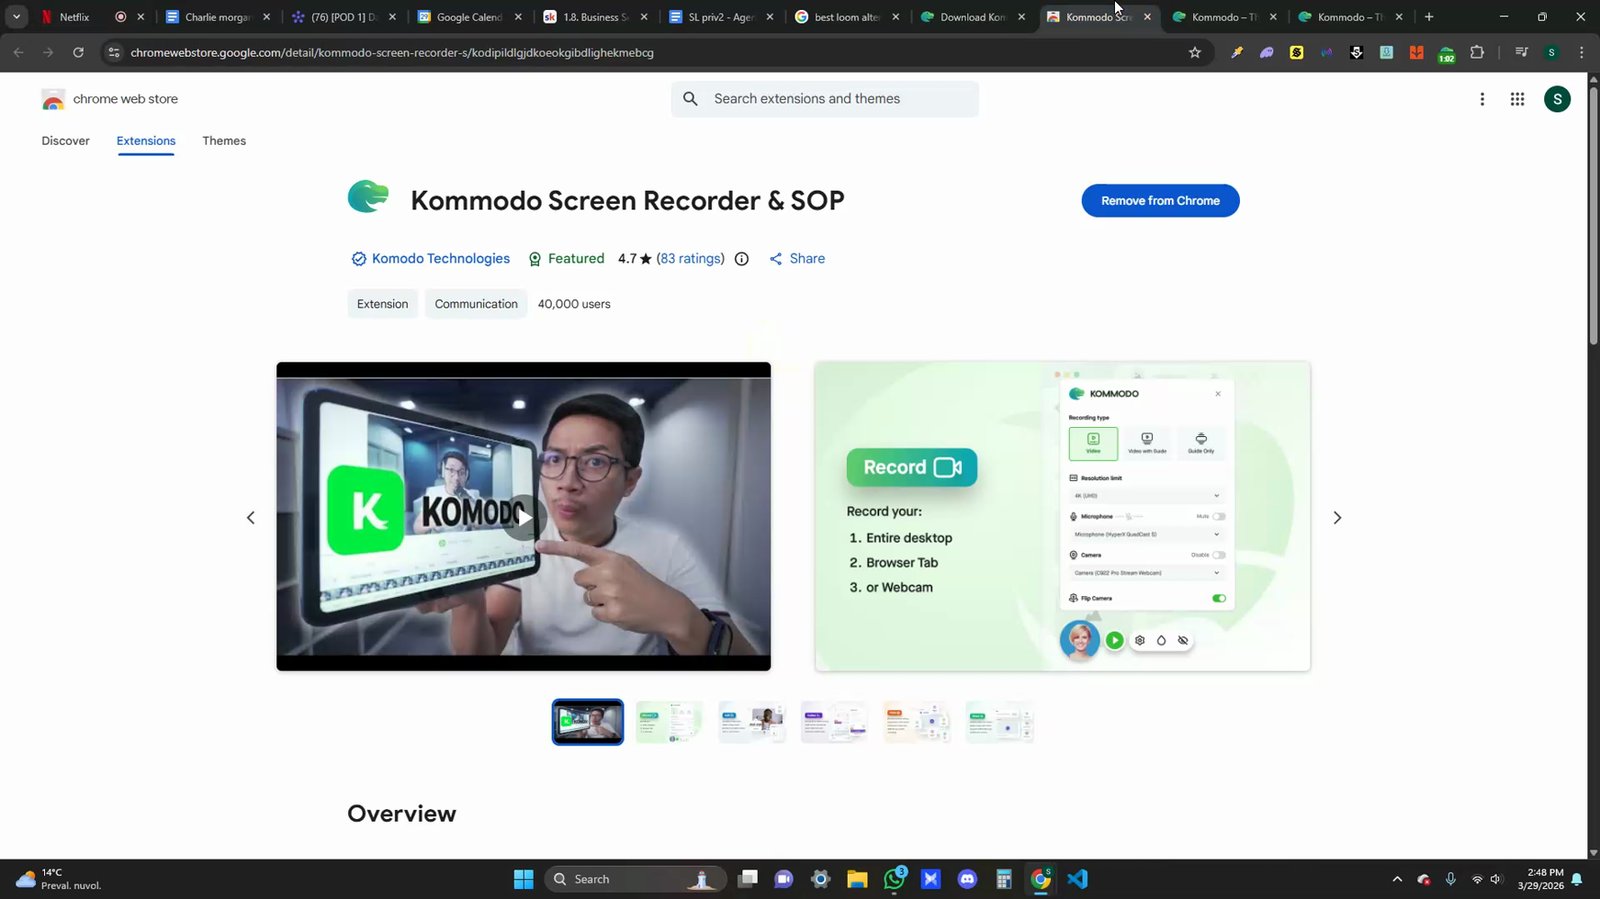The width and height of the screenshot is (1600, 899).
Task: Open the Windows Start menu
Action: point(524,879)
